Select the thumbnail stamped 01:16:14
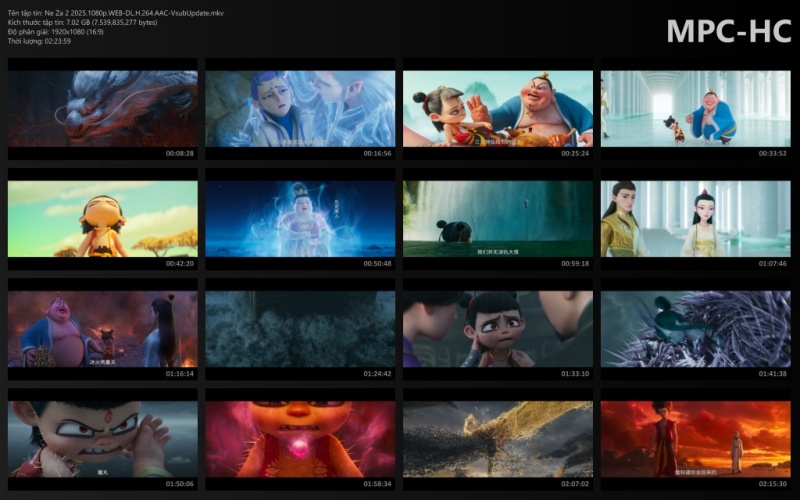The width and height of the screenshot is (800, 500). tap(103, 329)
